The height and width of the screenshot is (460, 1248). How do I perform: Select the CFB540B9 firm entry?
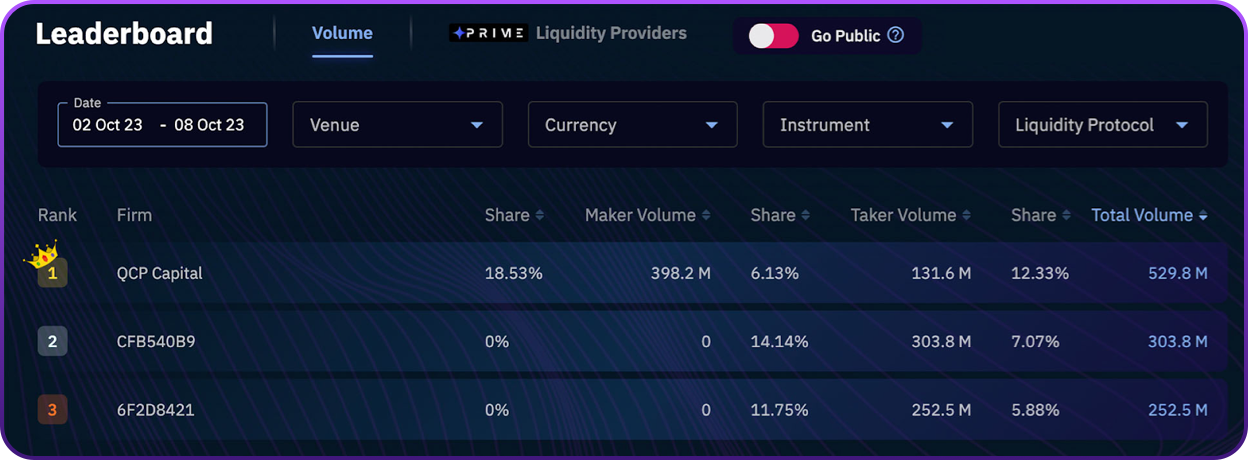click(156, 342)
